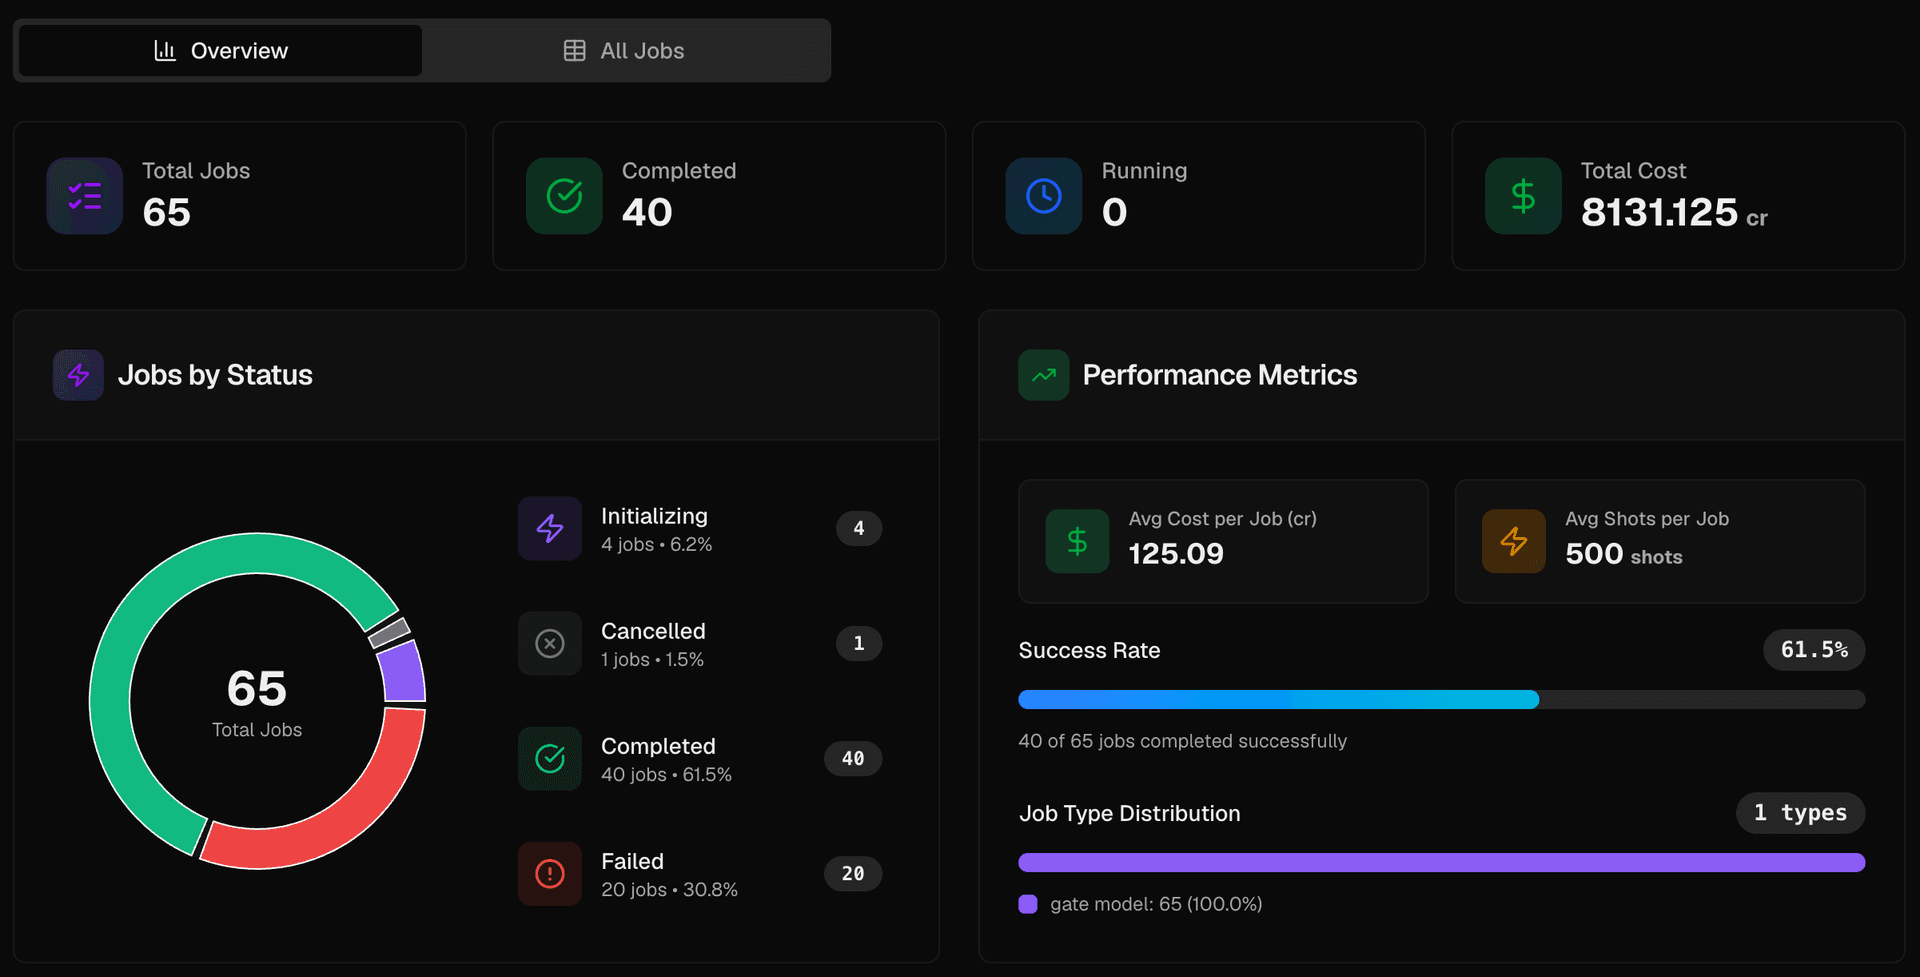Click the Success Rate label
1920x977 pixels.
coord(1090,651)
